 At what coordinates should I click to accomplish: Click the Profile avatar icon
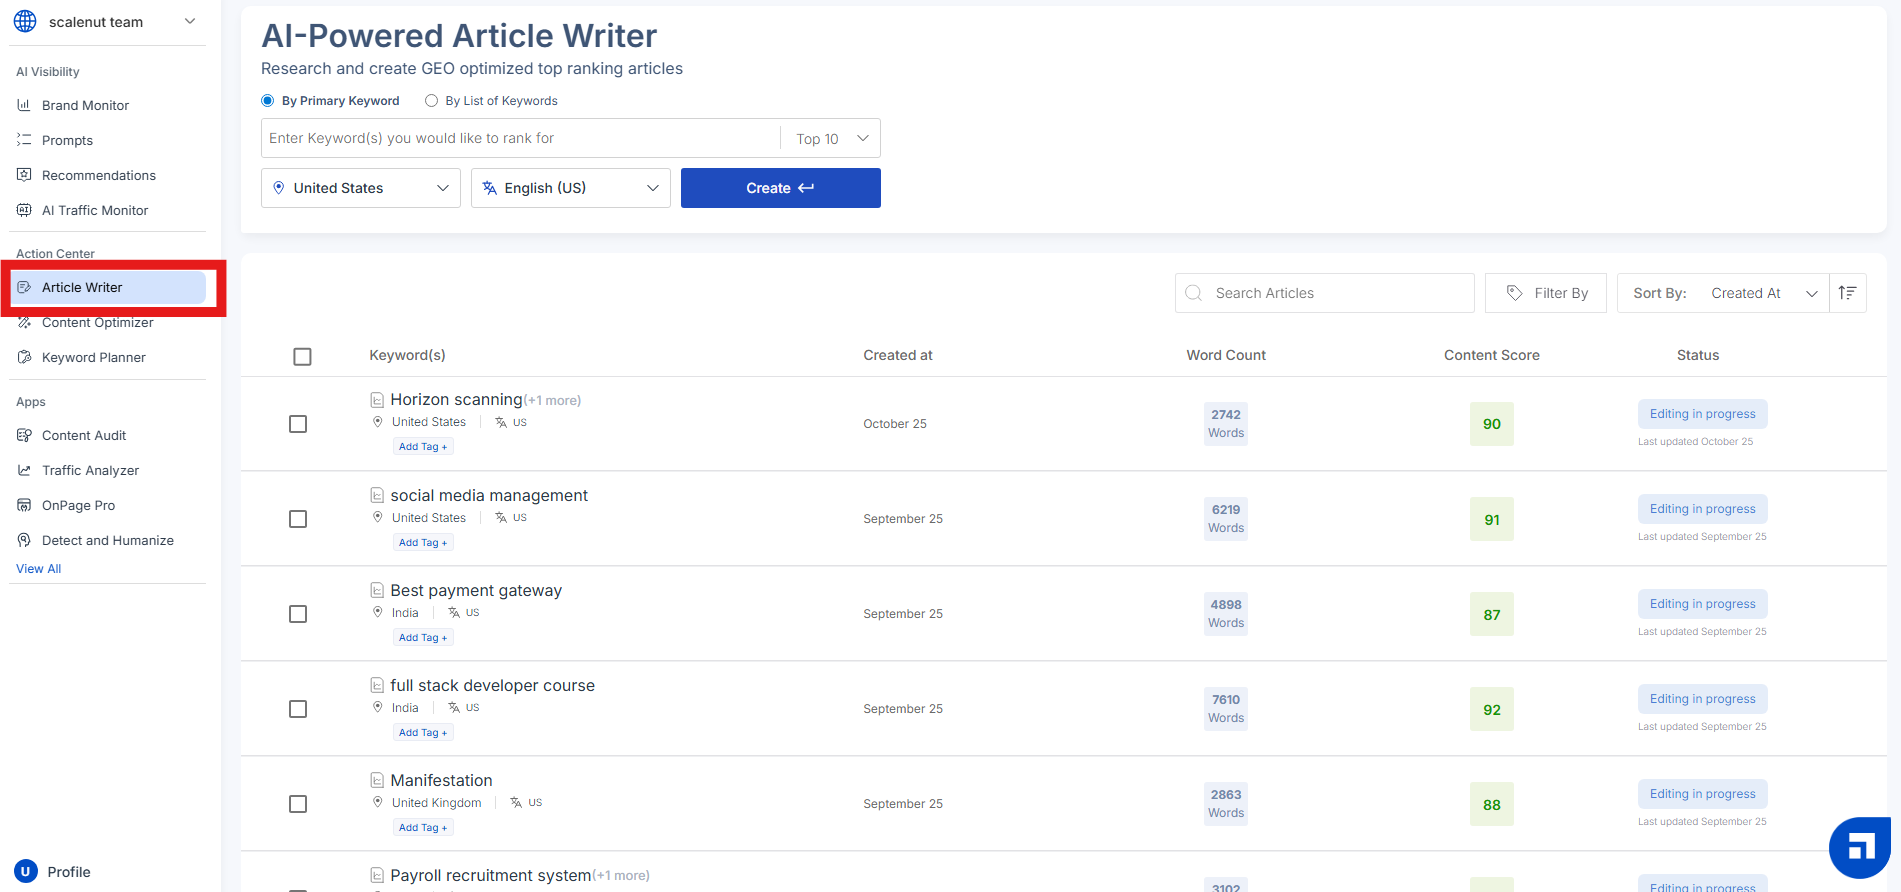25,871
